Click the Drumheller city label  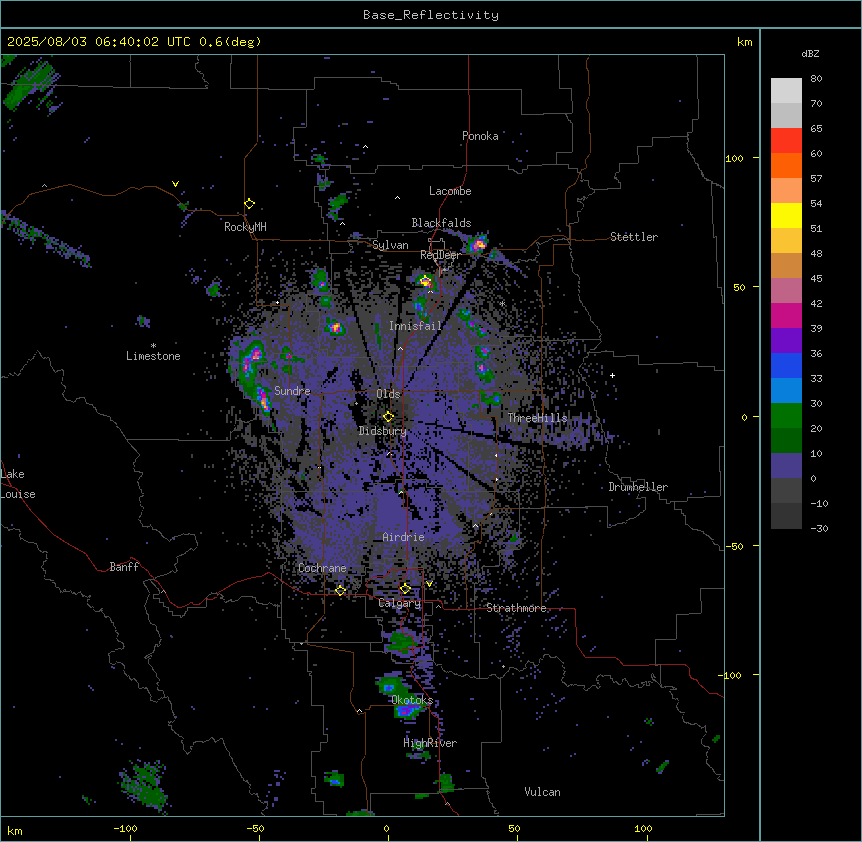(638, 487)
